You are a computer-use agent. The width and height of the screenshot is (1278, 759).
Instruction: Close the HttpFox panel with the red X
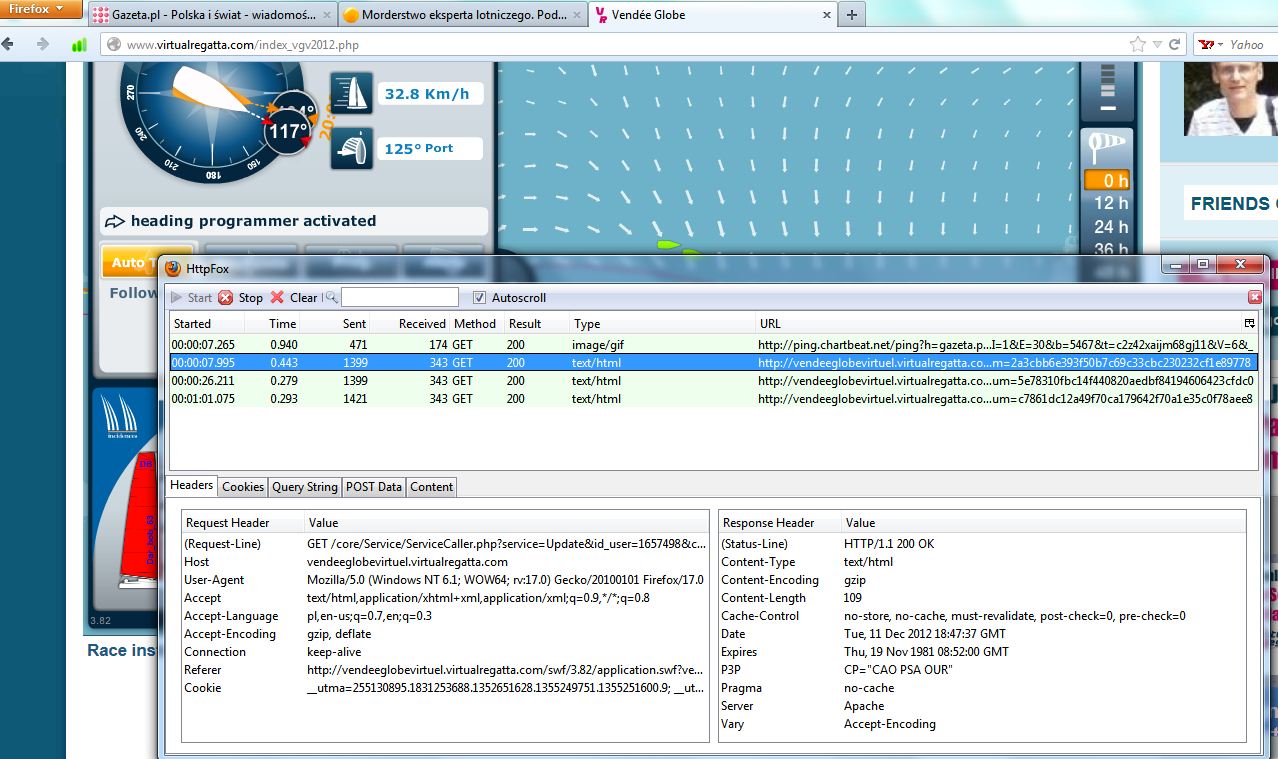(x=1255, y=298)
